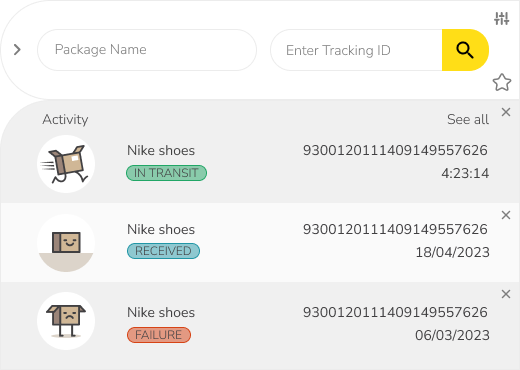Open the See all activity link
This screenshot has height=370, width=520.
(468, 119)
